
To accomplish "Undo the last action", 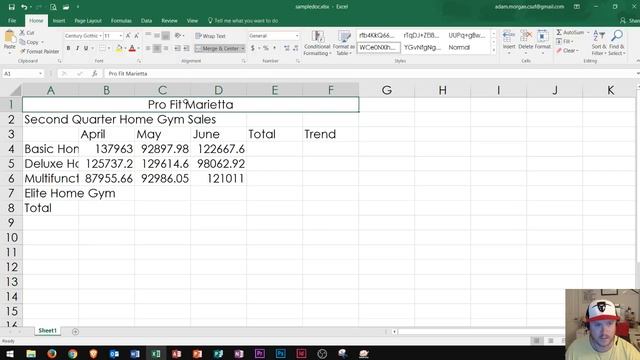I will tap(24, 7).
